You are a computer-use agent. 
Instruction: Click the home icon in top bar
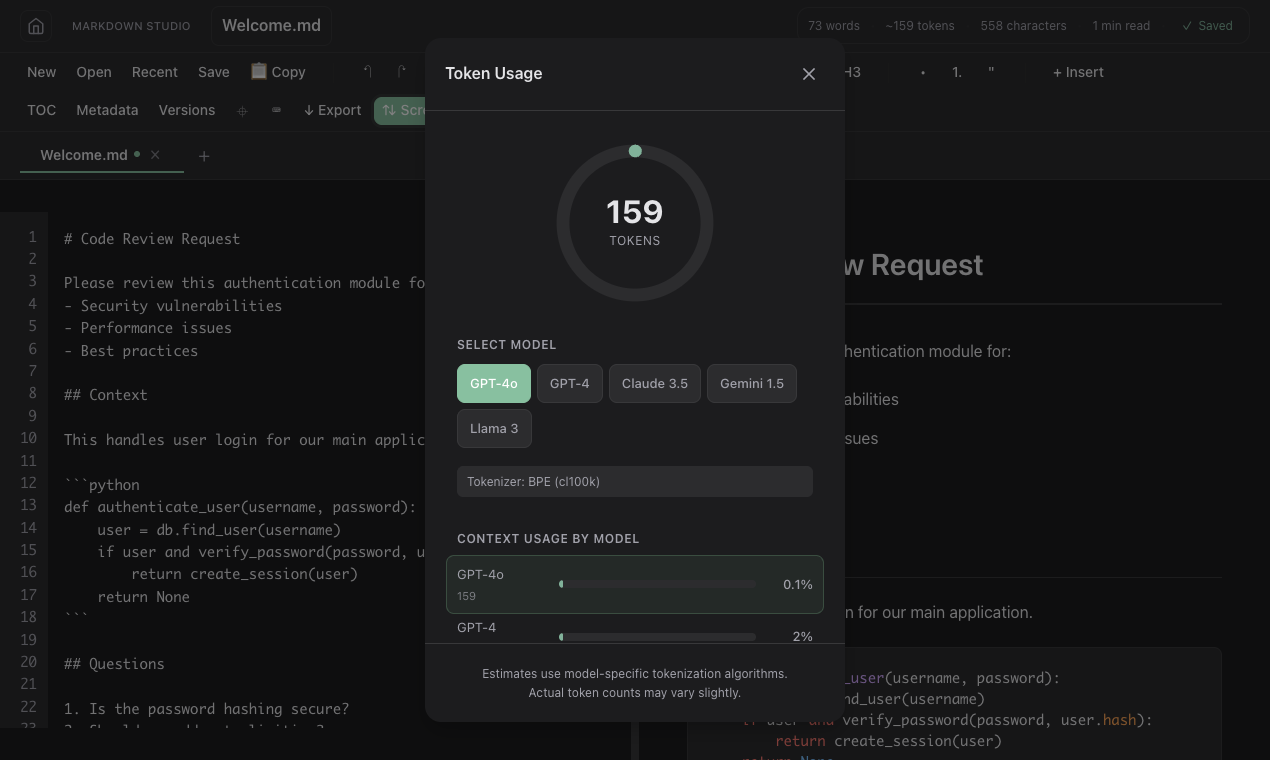pyautogui.click(x=36, y=26)
